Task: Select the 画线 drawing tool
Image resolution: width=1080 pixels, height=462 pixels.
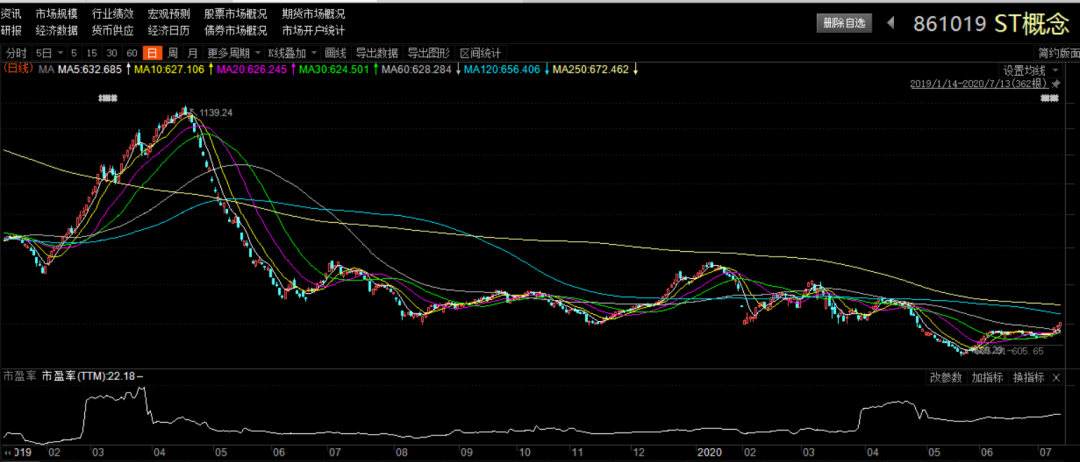Action: click(335, 53)
